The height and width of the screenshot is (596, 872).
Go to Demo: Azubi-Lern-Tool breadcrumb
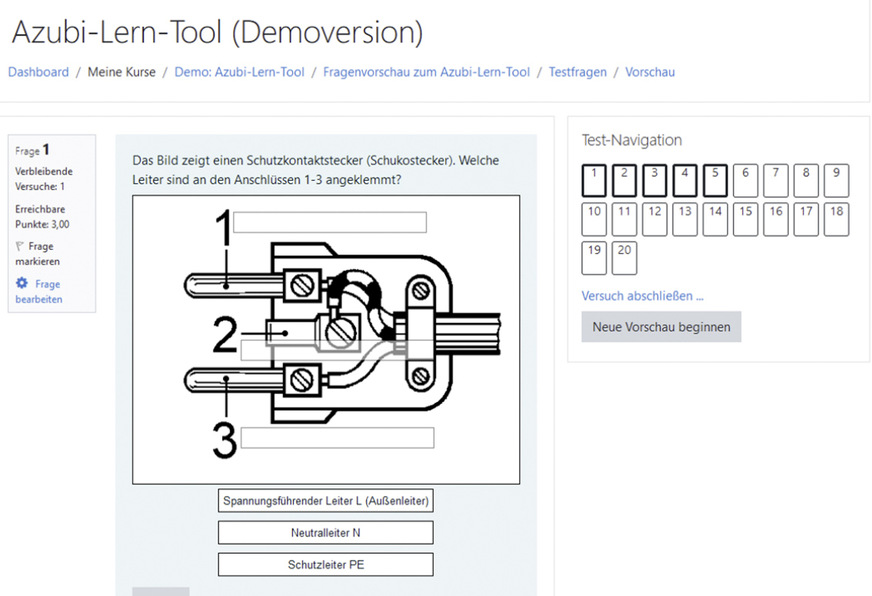(x=239, y=72)
